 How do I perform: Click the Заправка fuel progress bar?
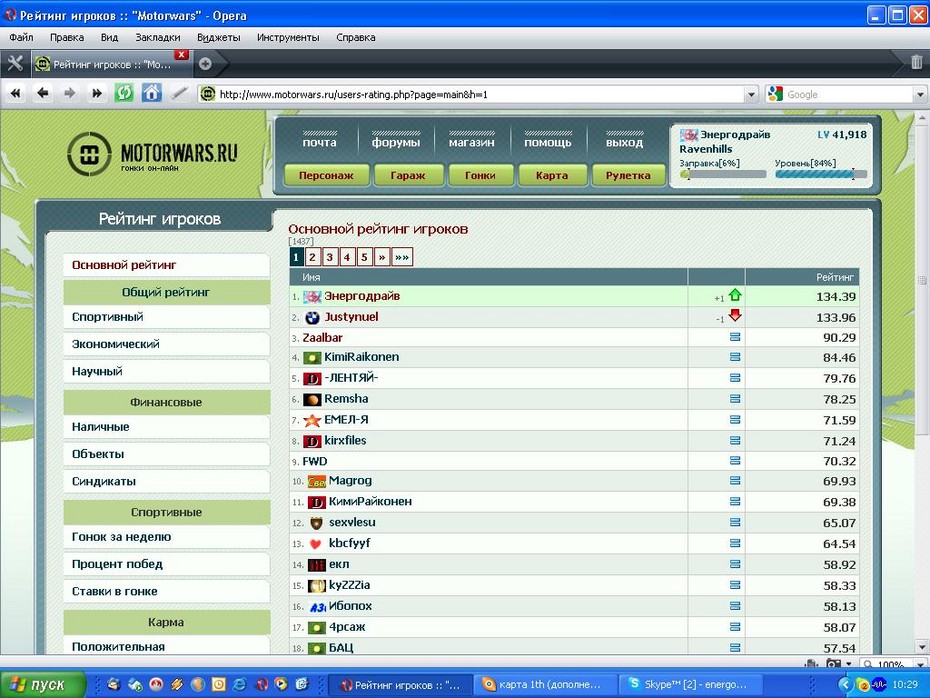point(723,174)
